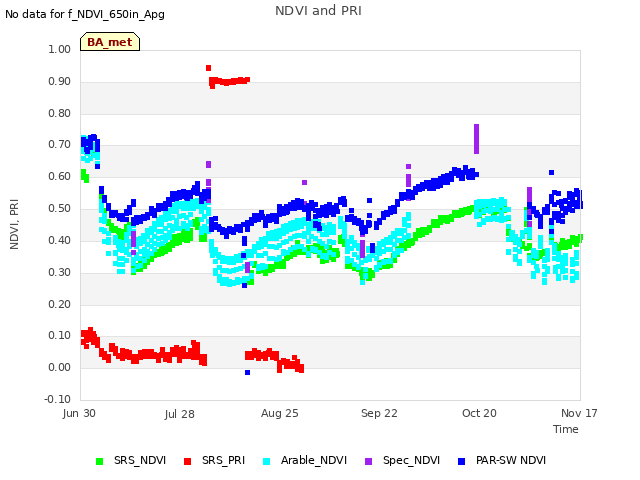Image resolution: width=640 pixels, height=480 pixels.
Task: Click the BA_met label badge
Action: coord(110,42)
